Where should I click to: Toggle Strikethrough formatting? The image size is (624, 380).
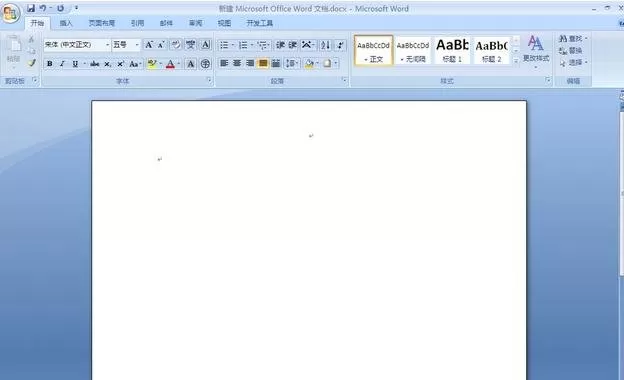95,64
